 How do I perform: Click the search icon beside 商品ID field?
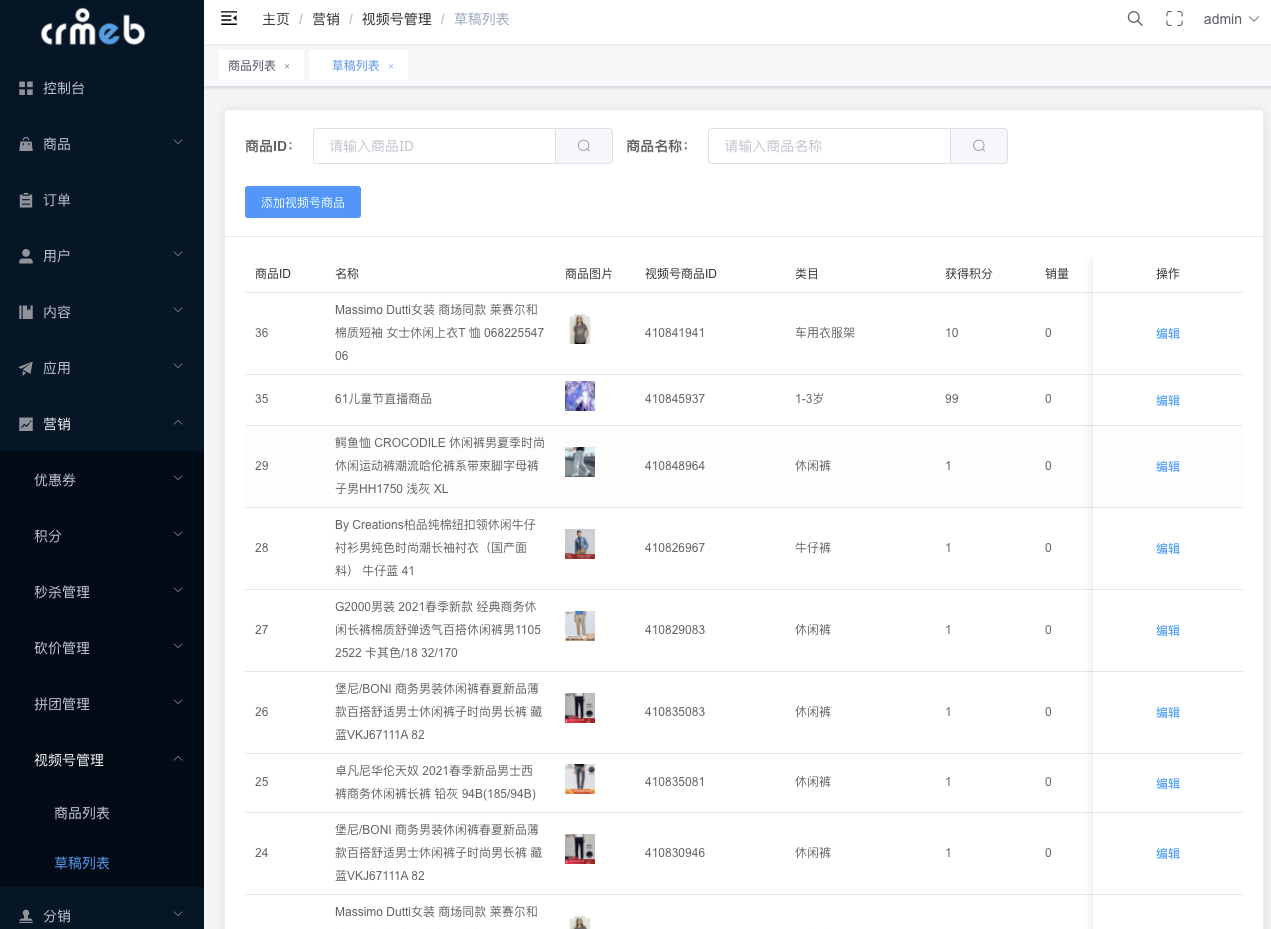pyautogui.click(x=583, y=145)
